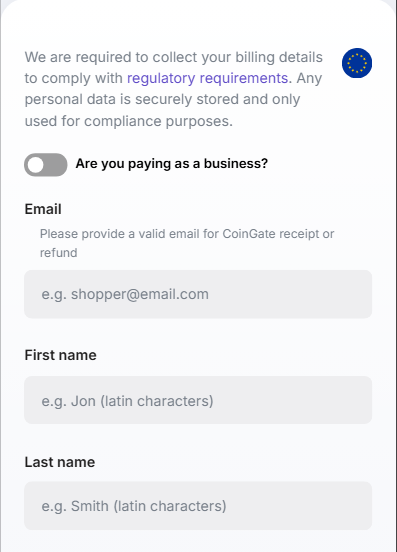
Task: Click the Last name label
Action: point(60,462)
